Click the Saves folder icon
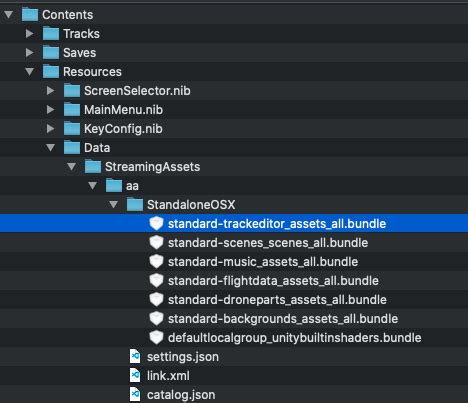468x403 pixels. click(x=51, y=52)
